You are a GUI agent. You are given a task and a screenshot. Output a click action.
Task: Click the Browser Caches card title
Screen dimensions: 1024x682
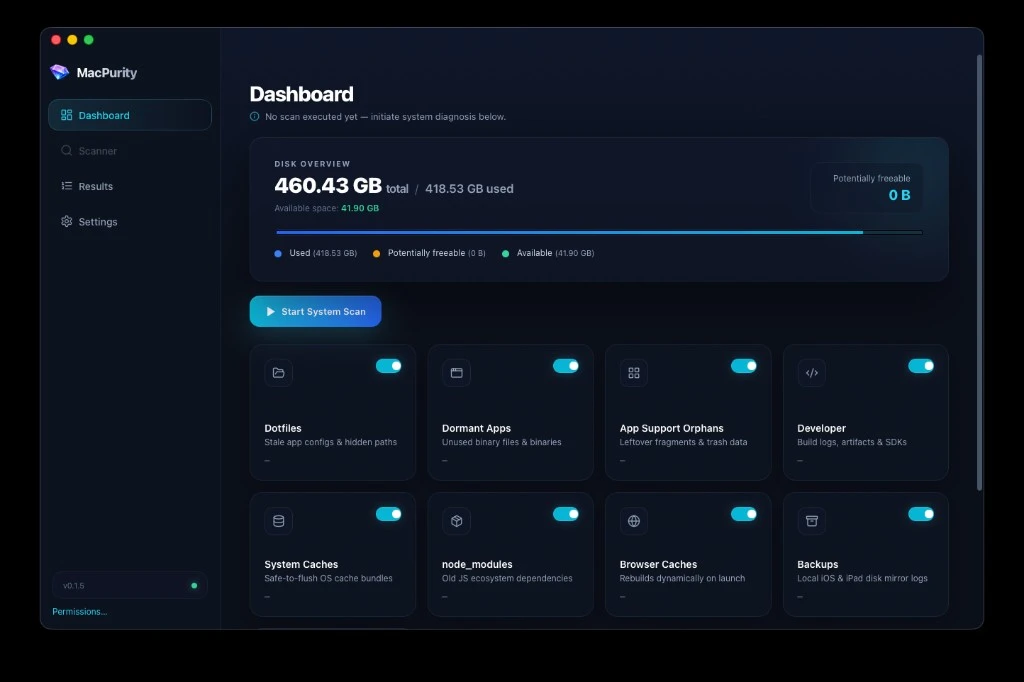point(658,564)
